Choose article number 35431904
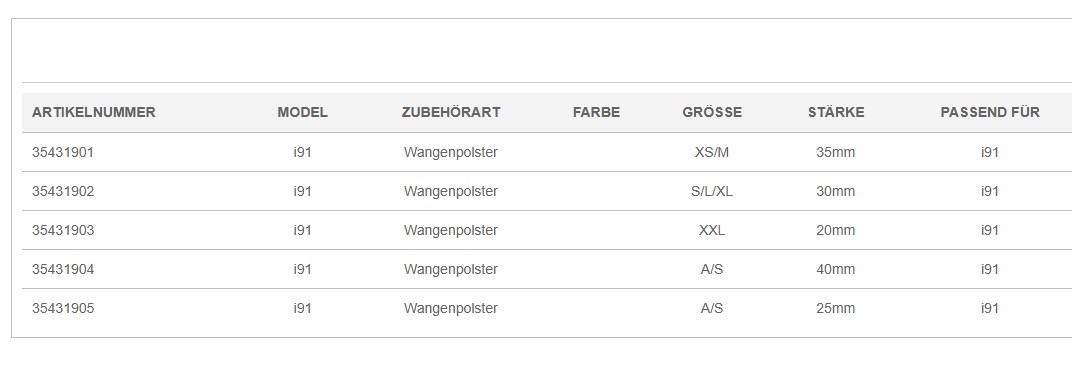This screenshot has width=1072, height=388. 63,269
